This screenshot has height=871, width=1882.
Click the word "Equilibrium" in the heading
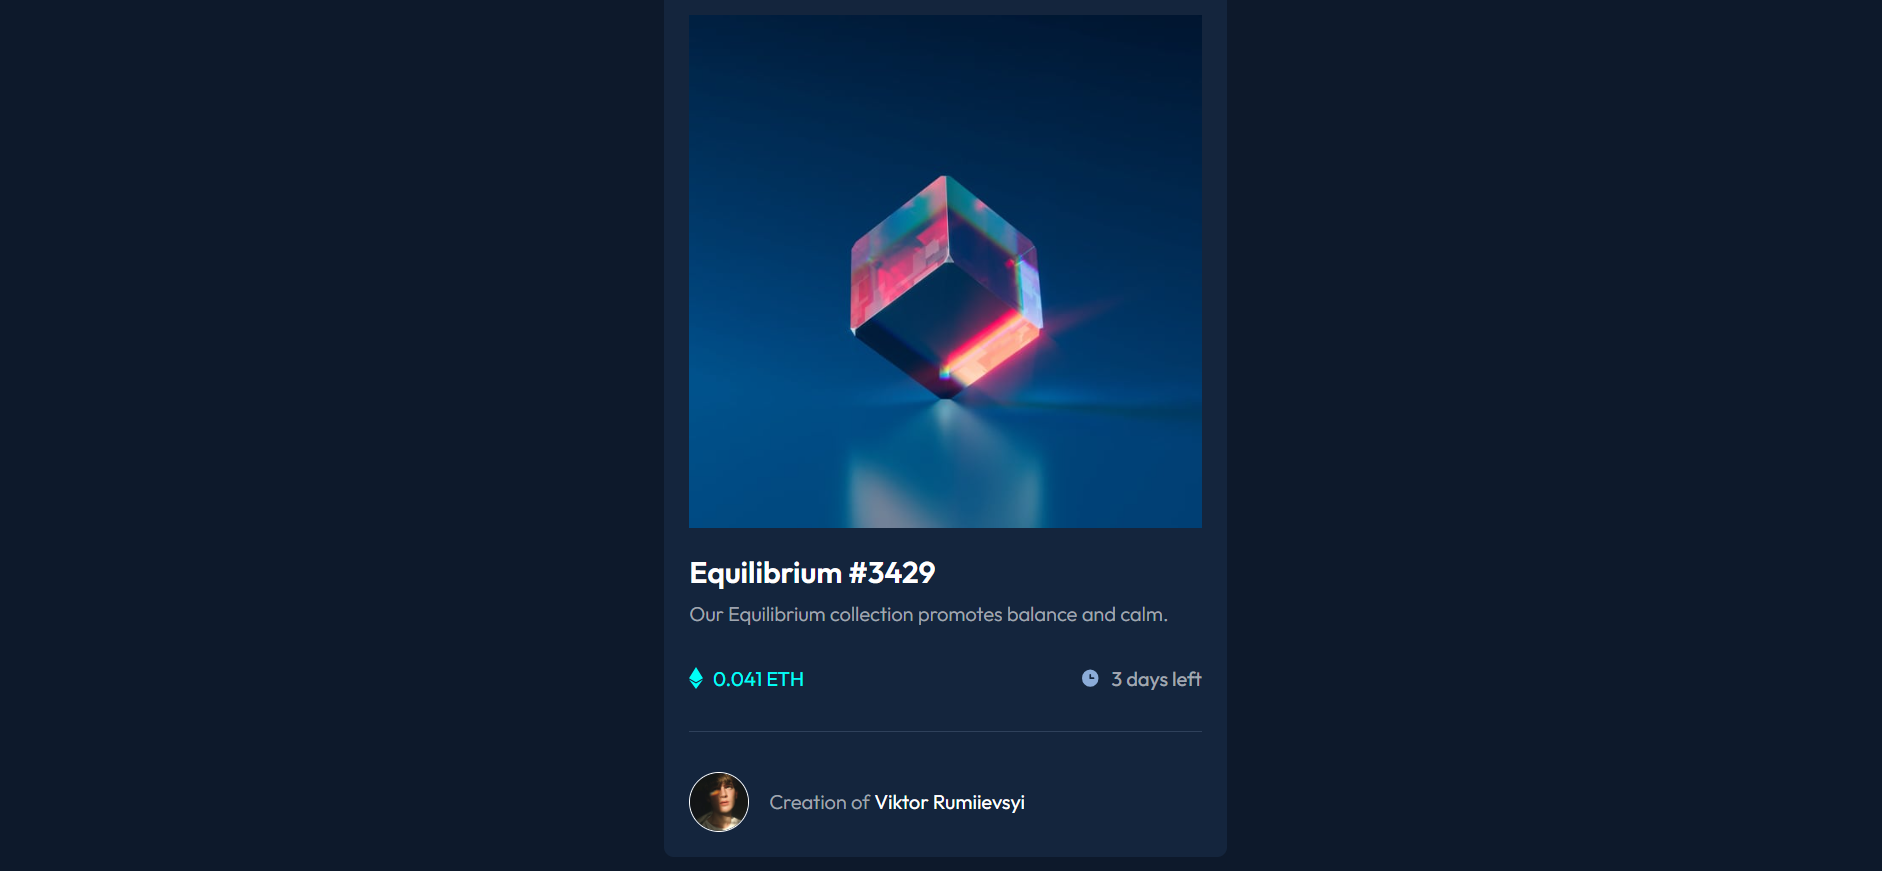[765, 573]
